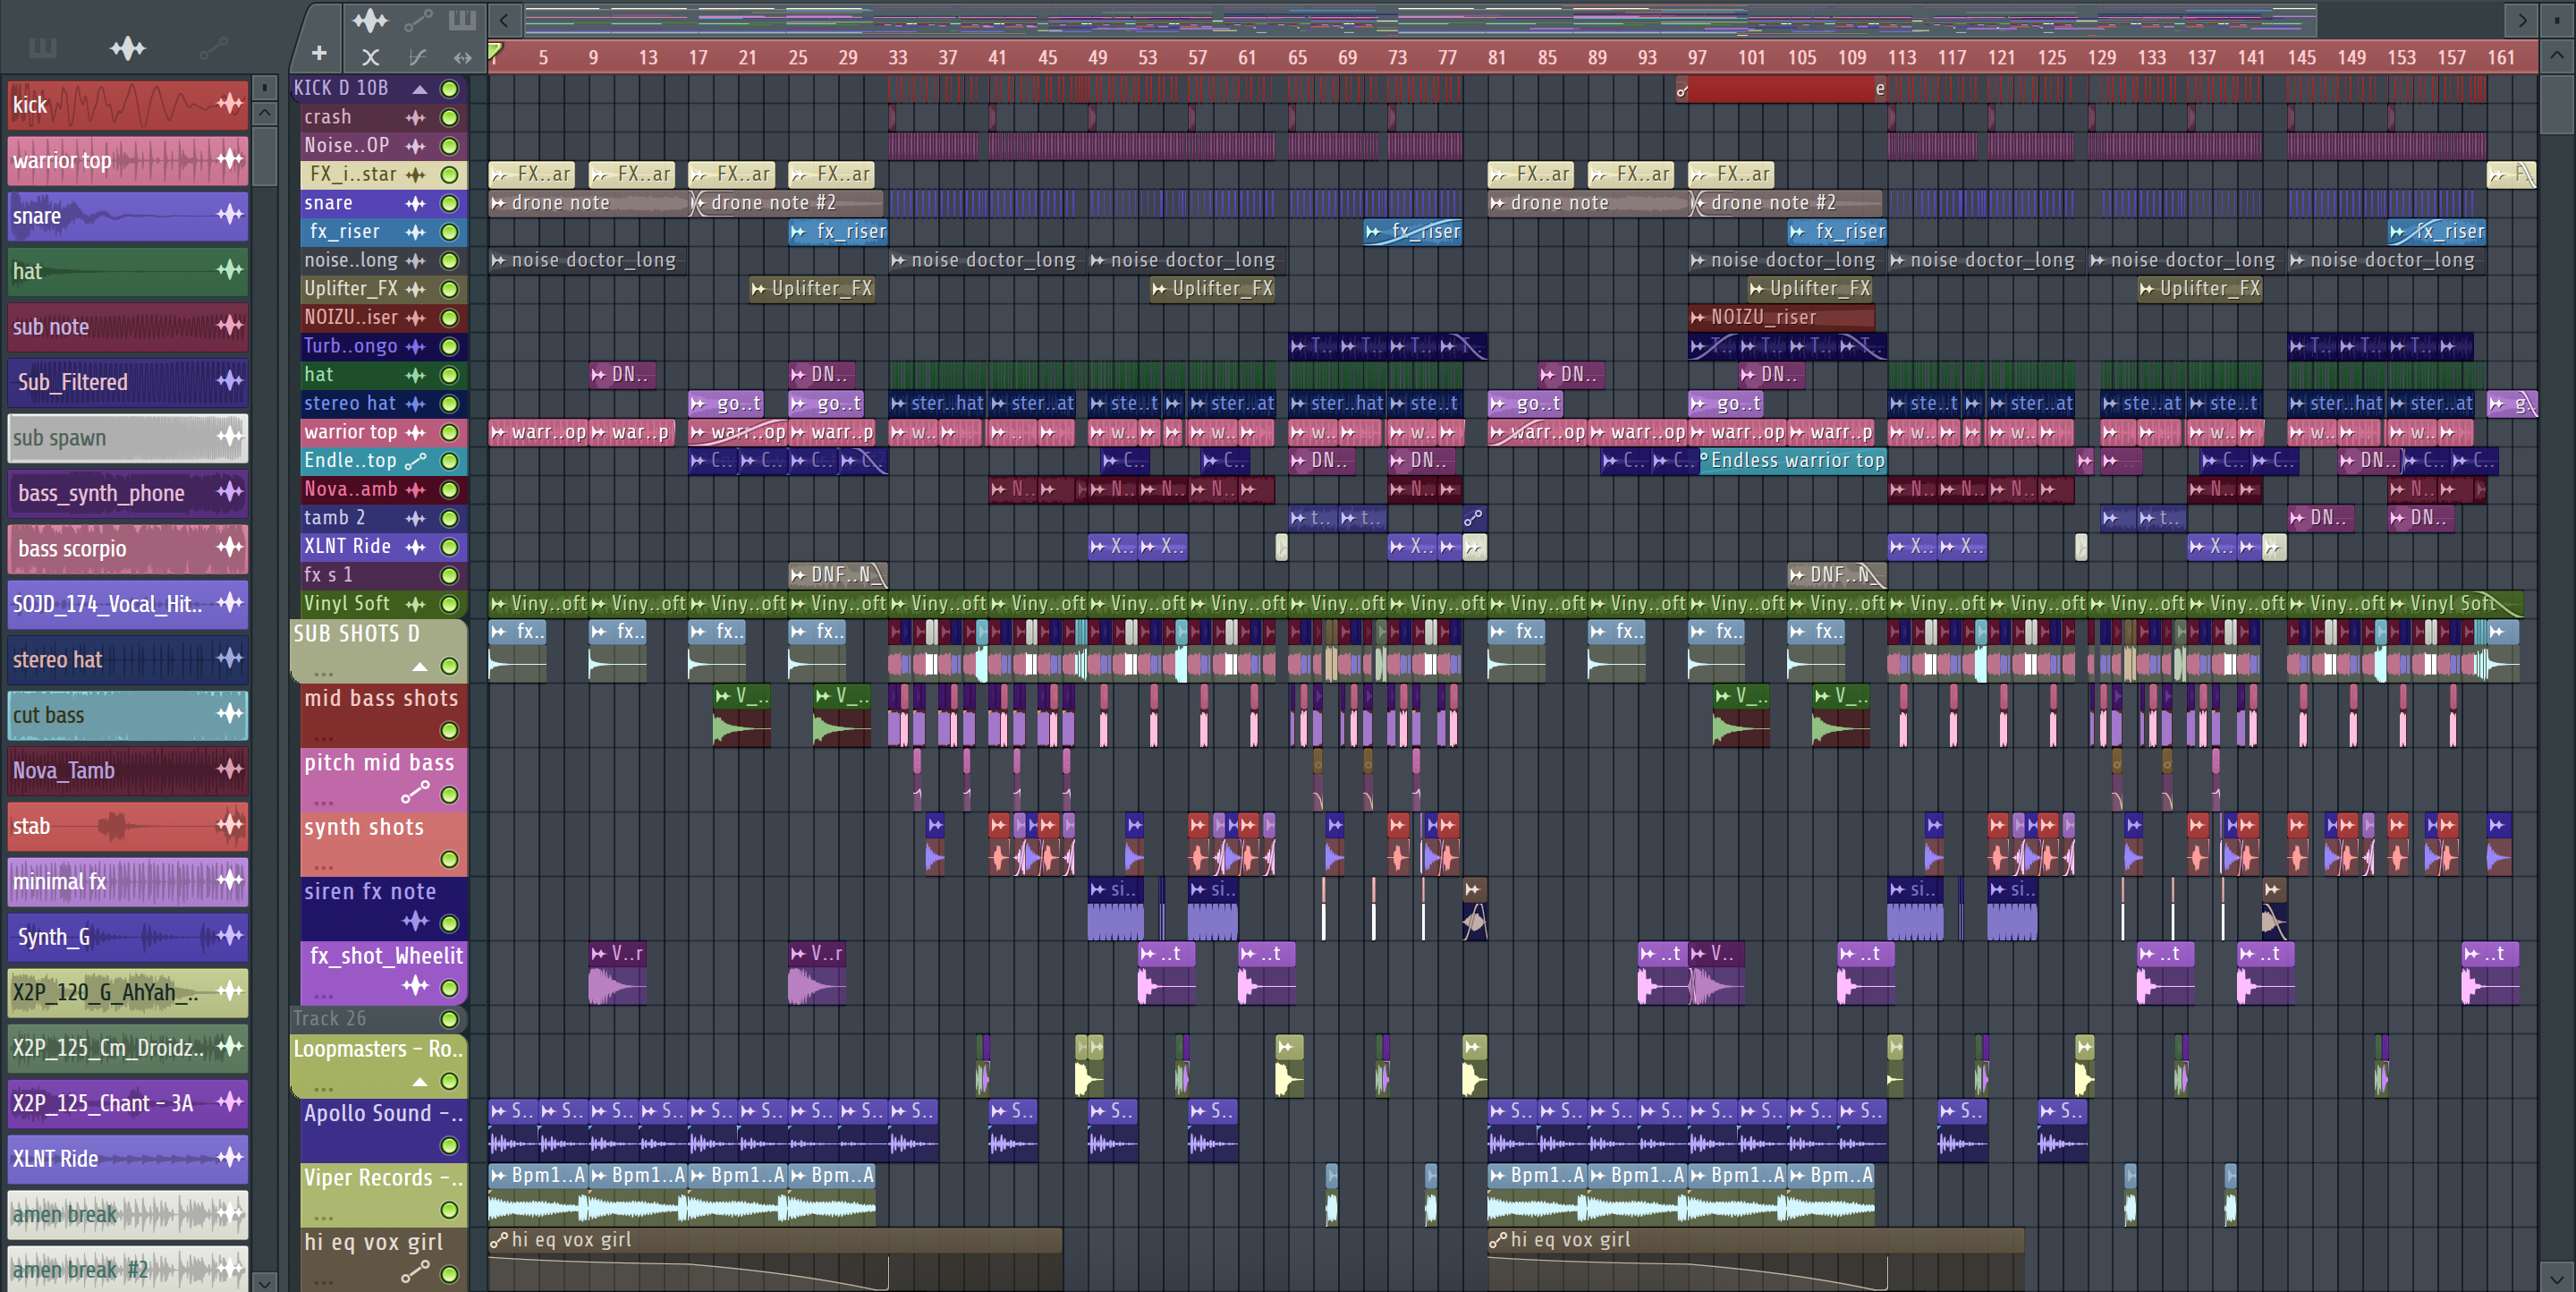Click waveform icon on siren fx note track
The image size is (2576, 1292).
[415, 921]
